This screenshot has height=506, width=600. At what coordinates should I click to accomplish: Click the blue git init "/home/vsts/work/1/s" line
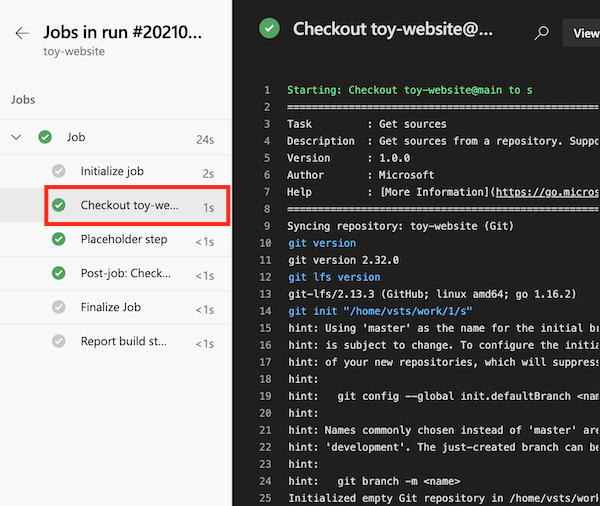coord(380,311)
